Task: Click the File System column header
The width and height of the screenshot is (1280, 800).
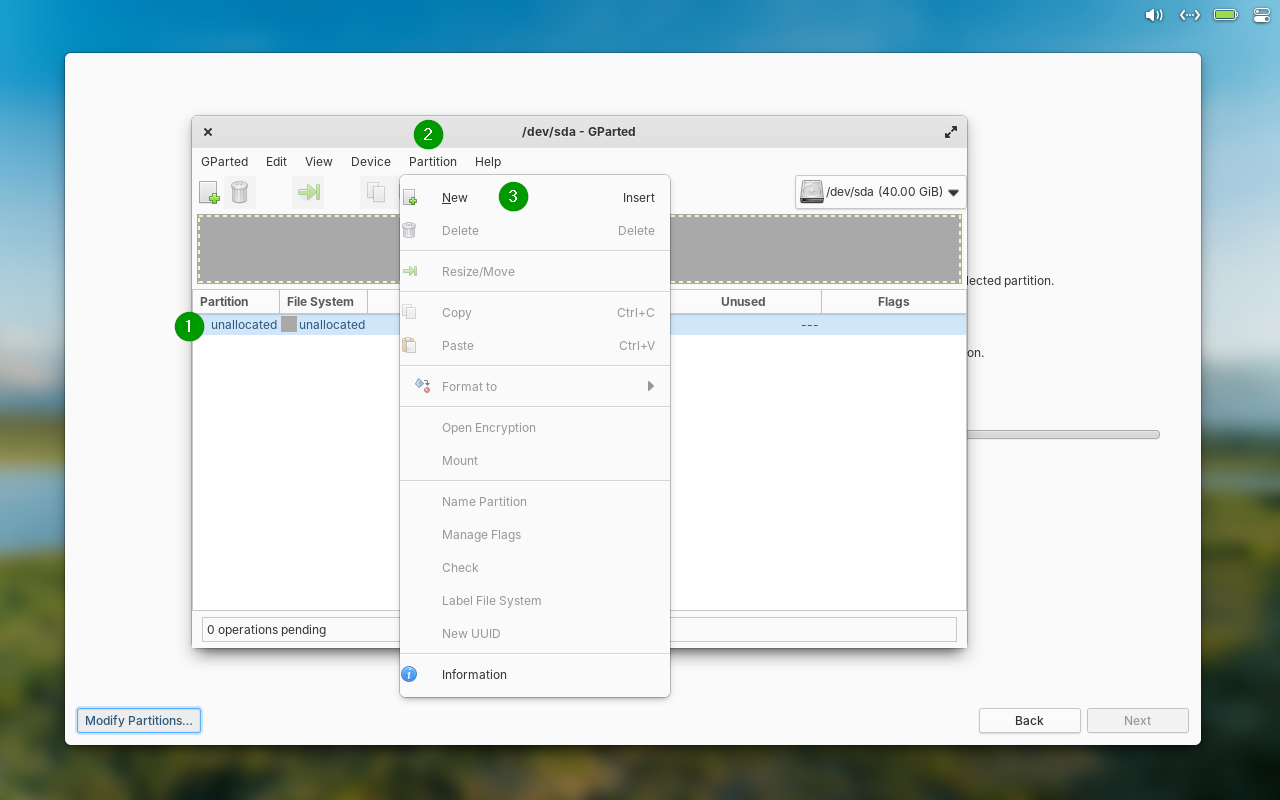Action: (324, 302)
